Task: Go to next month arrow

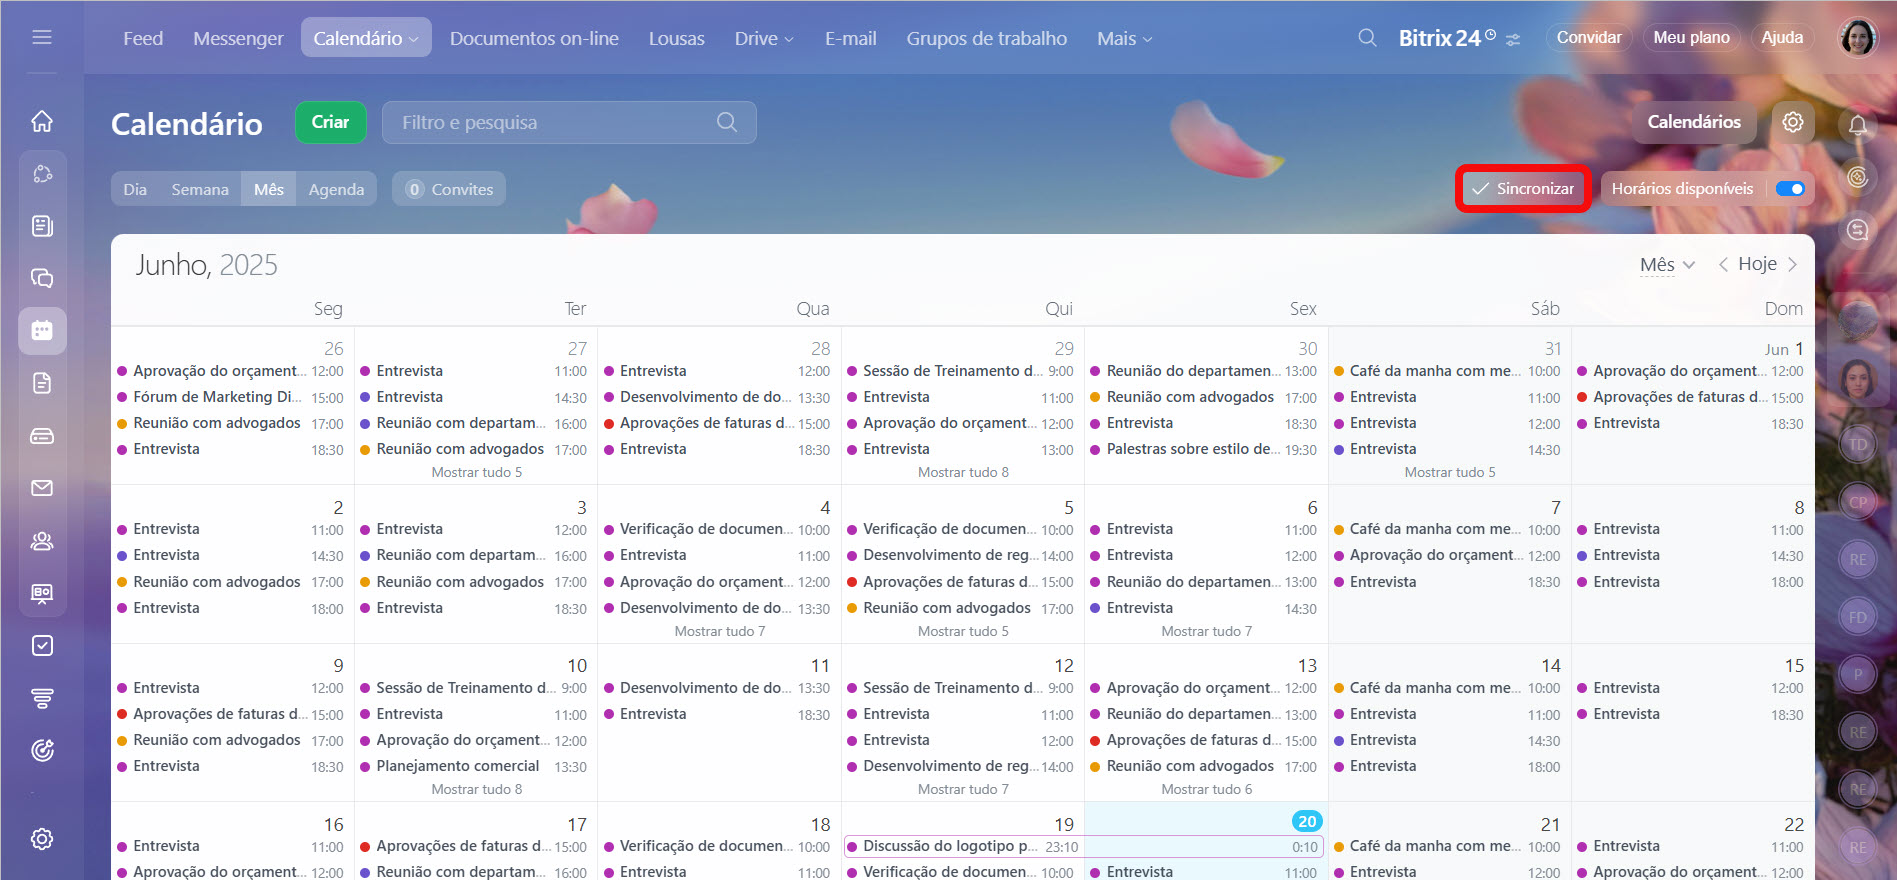Action: click(1792, 264)
